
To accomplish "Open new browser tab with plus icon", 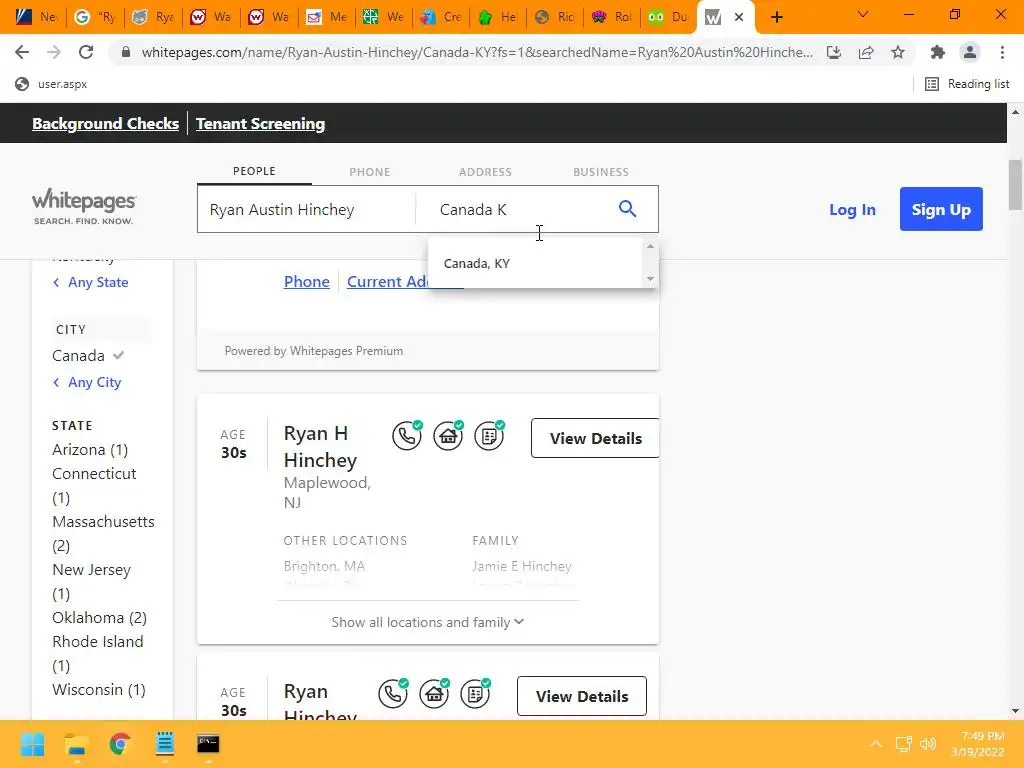I will 776,17.
